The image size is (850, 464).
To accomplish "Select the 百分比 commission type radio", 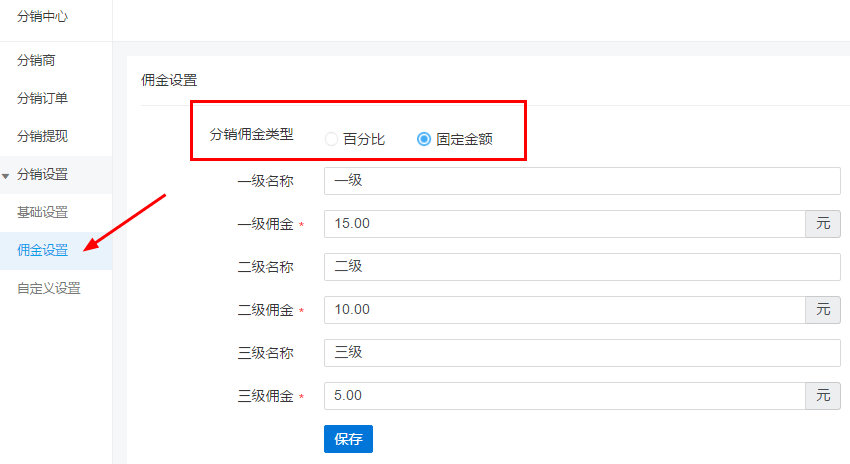I will (x=331, y=140).
